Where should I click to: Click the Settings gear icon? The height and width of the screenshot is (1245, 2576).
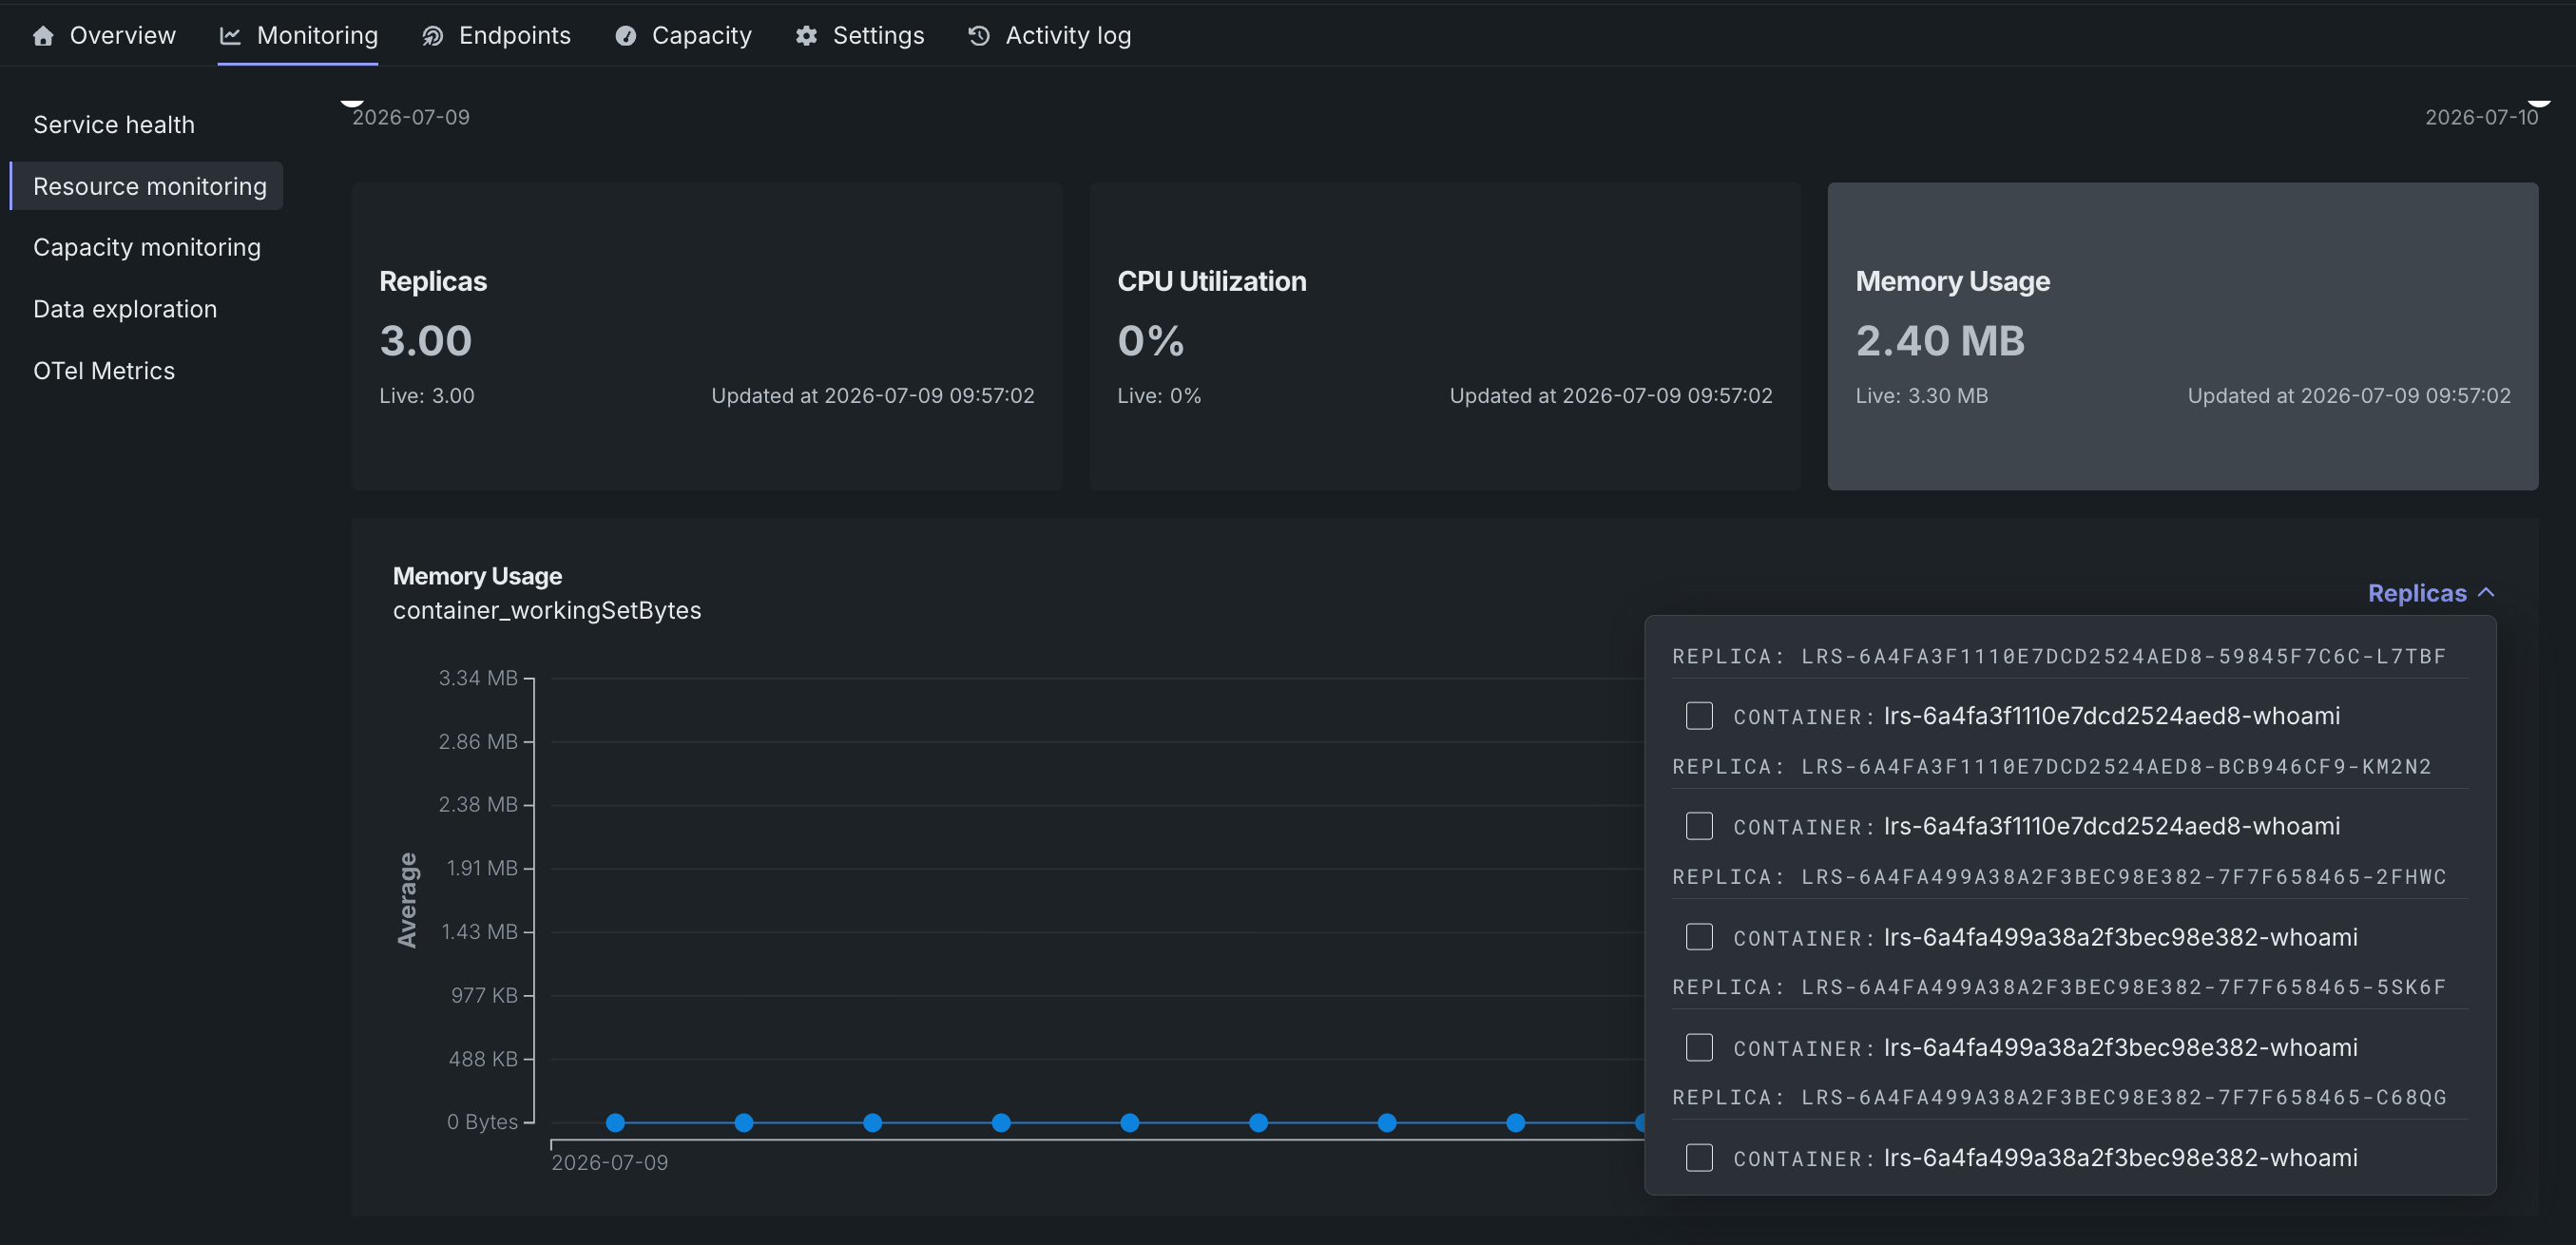(x=806, y=36)
